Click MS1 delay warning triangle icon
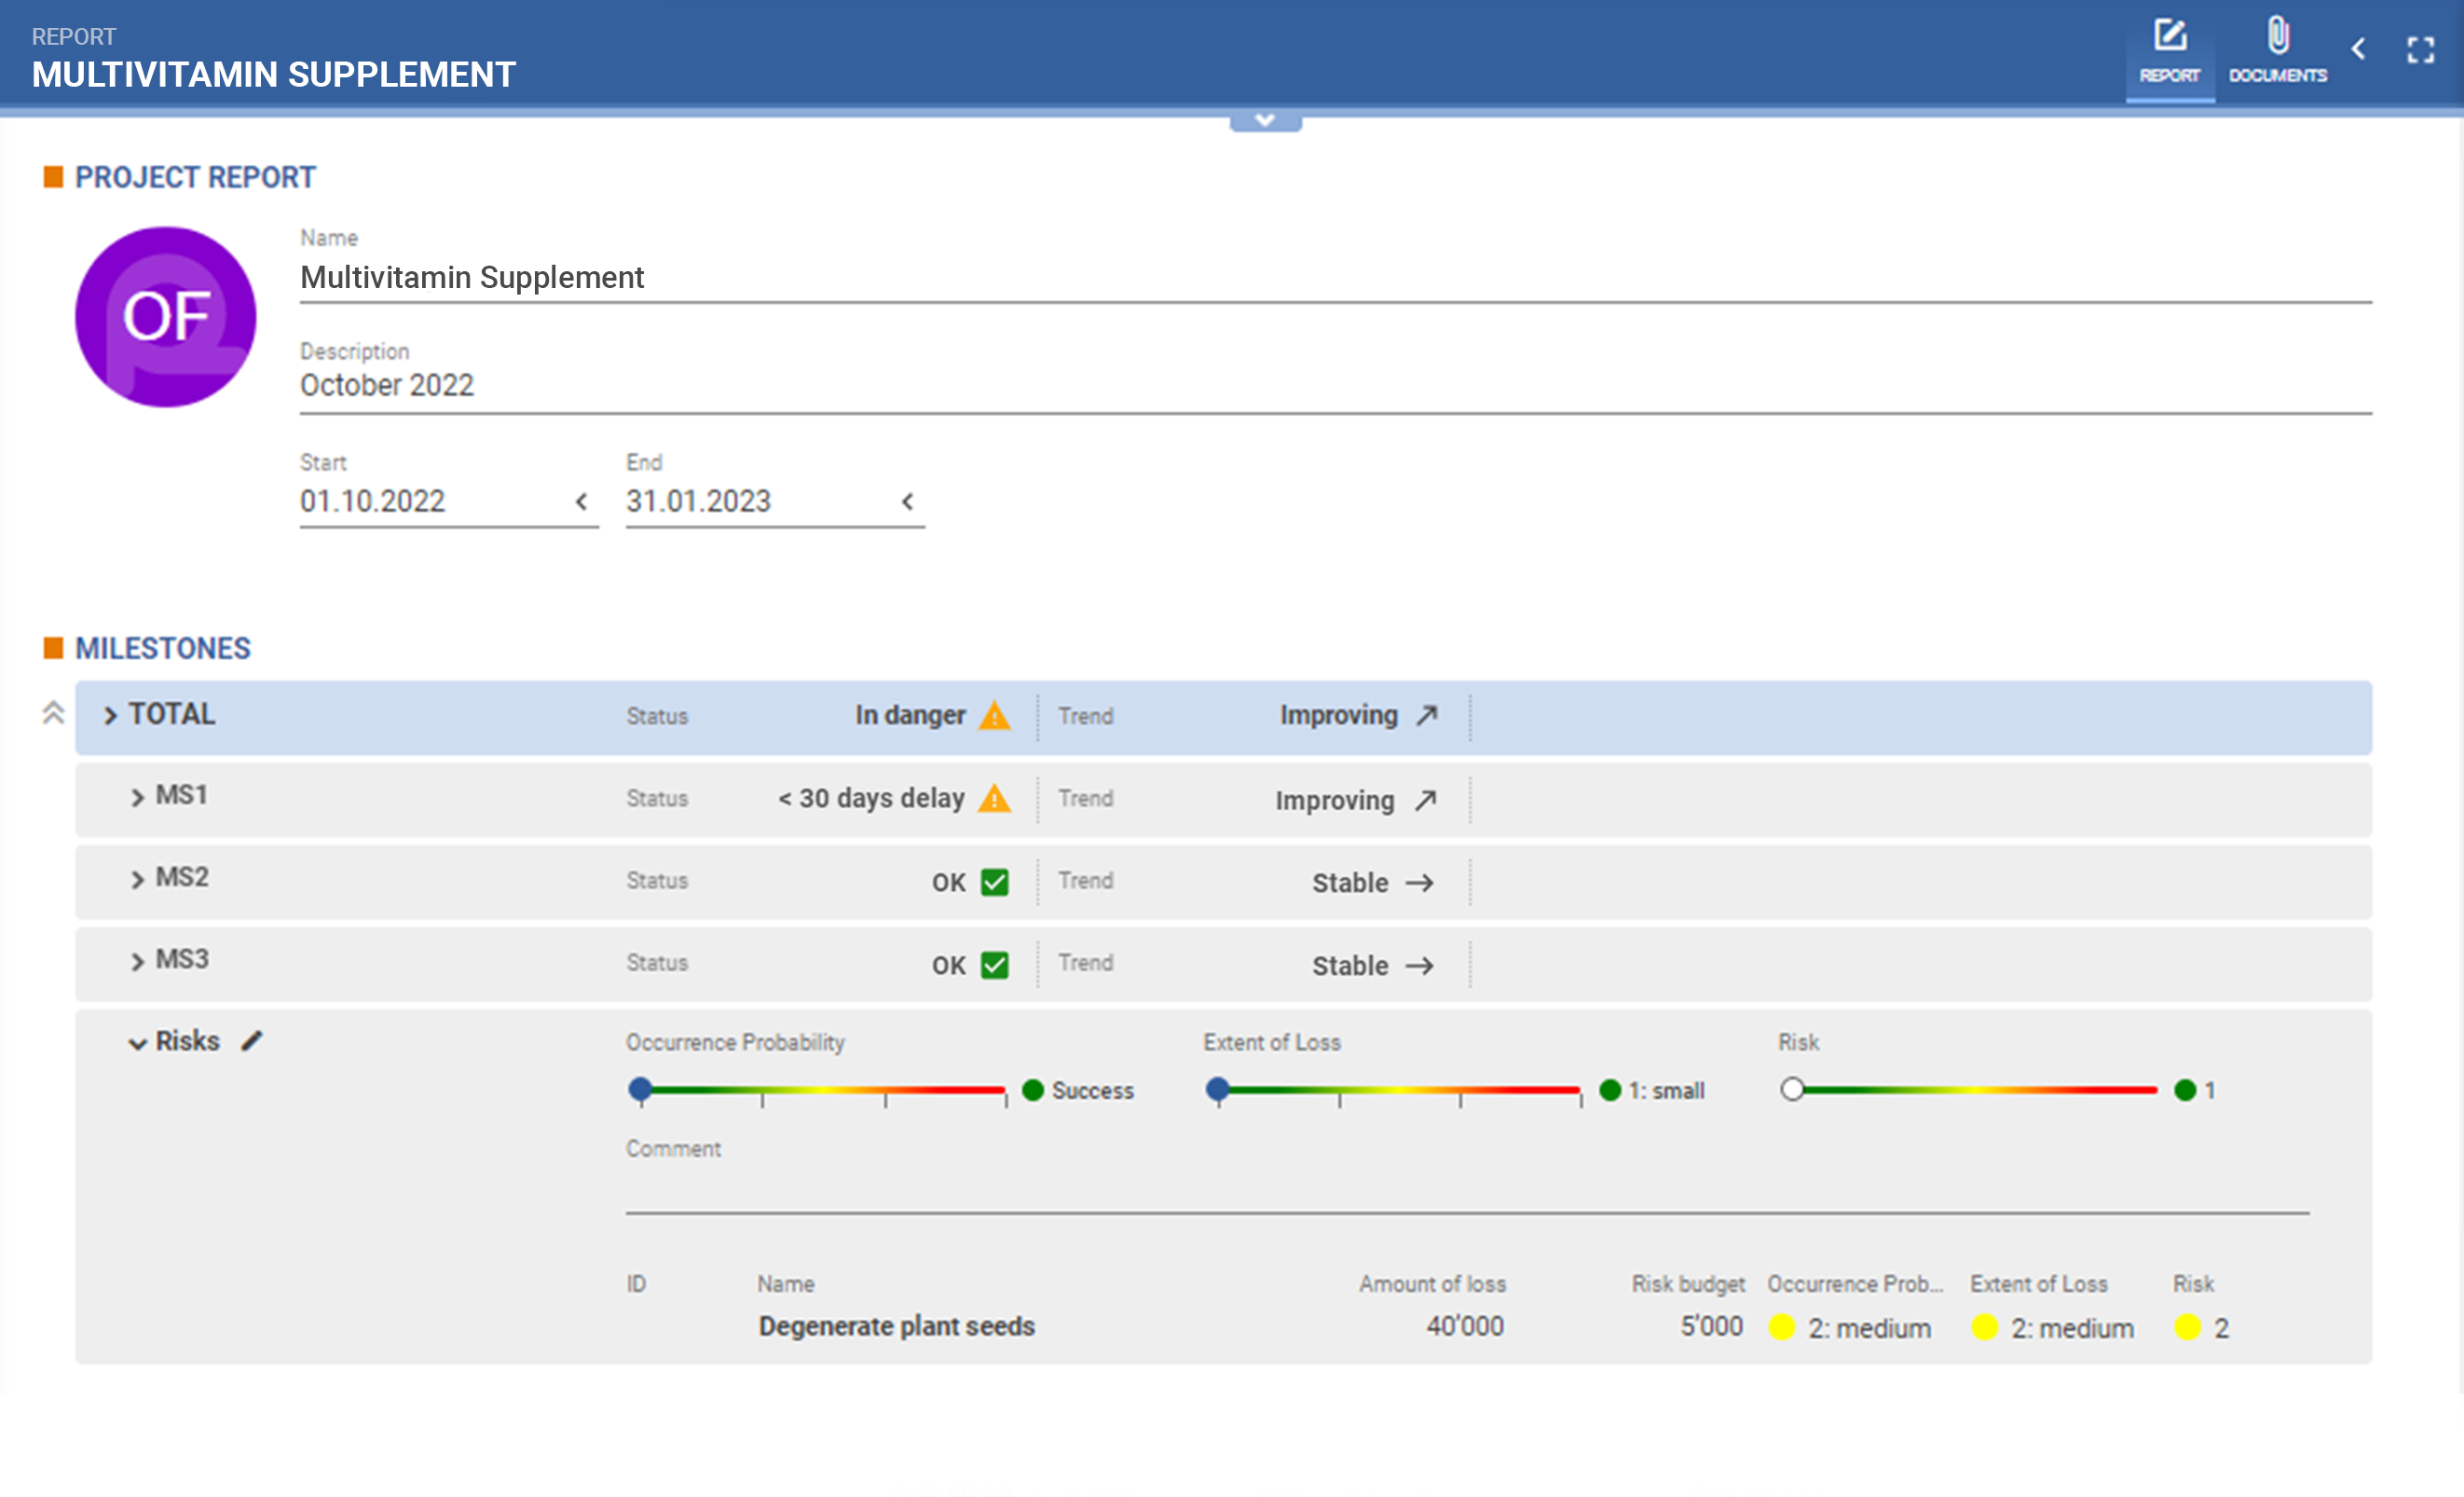 994,798
